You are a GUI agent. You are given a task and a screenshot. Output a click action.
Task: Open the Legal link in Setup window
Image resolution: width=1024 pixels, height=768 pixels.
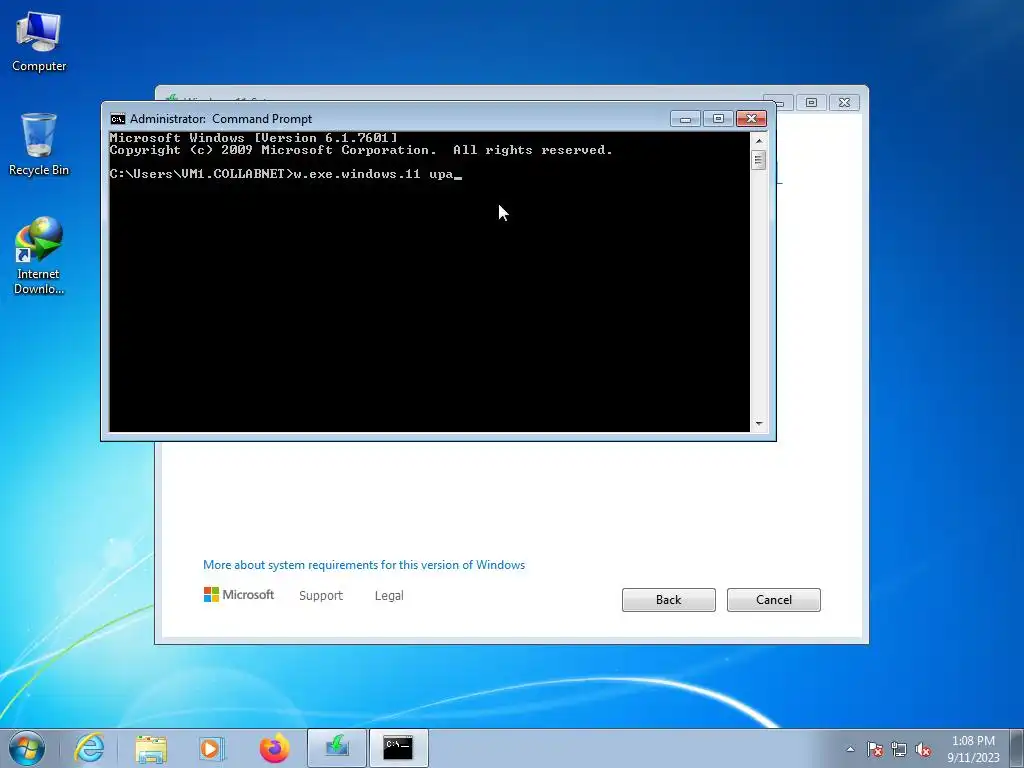point(389,596)
